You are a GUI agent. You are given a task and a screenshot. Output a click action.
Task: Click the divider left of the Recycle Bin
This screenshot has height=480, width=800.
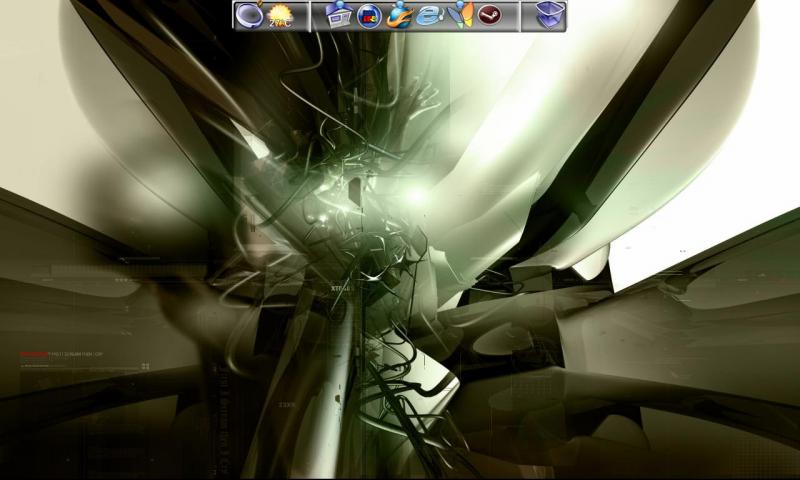pyautogui.click(x=519, y=16)
